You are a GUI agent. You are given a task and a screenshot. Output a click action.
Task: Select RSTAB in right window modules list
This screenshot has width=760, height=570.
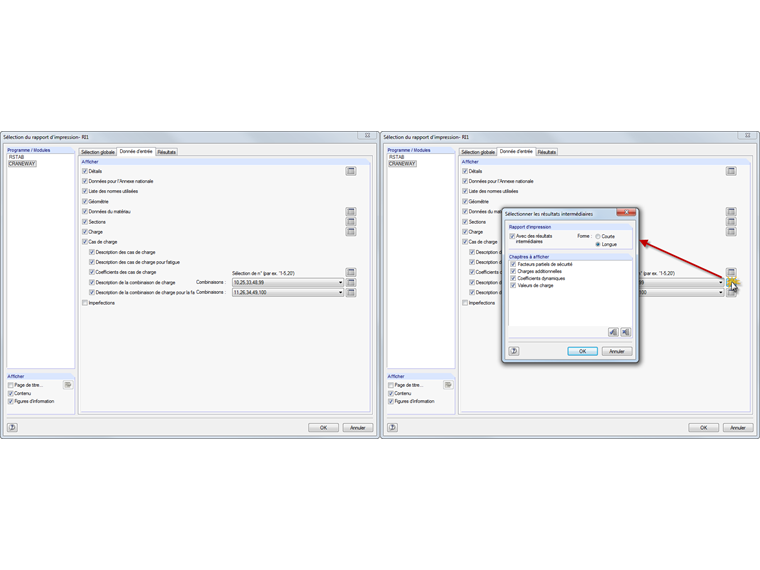tap(396, 157)
